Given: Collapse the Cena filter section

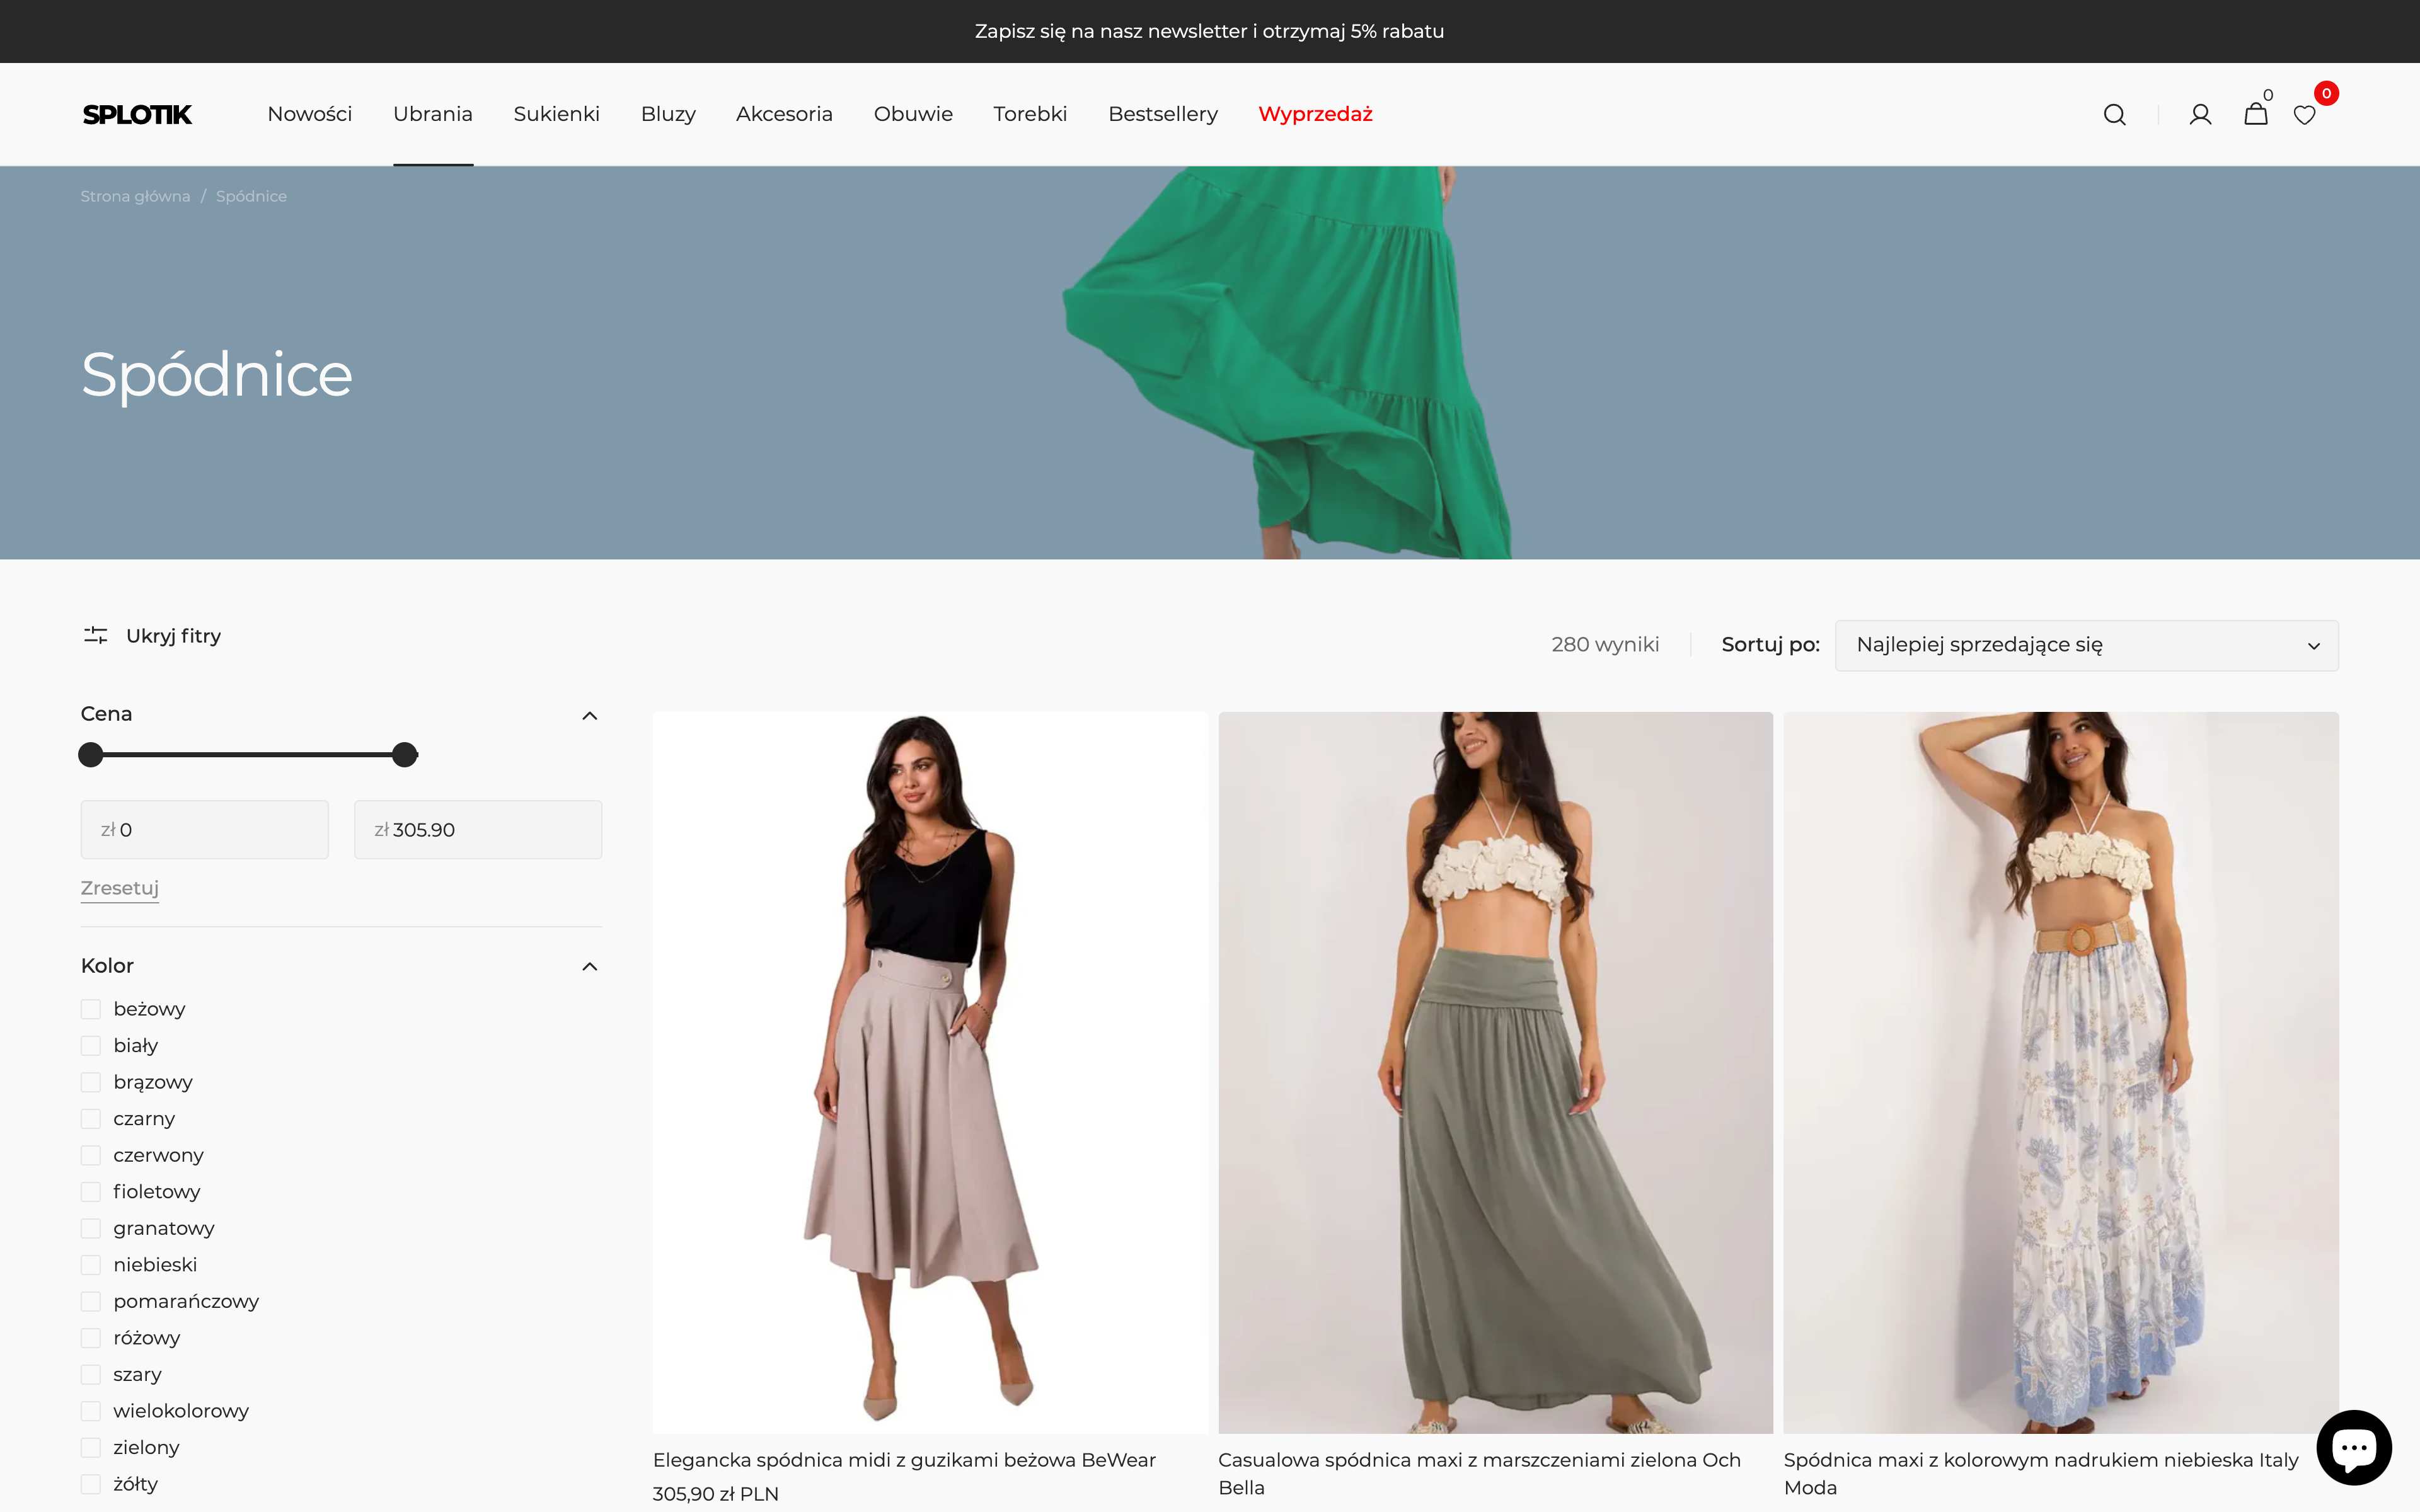Looking at the screenshot, I should point(589,715).
